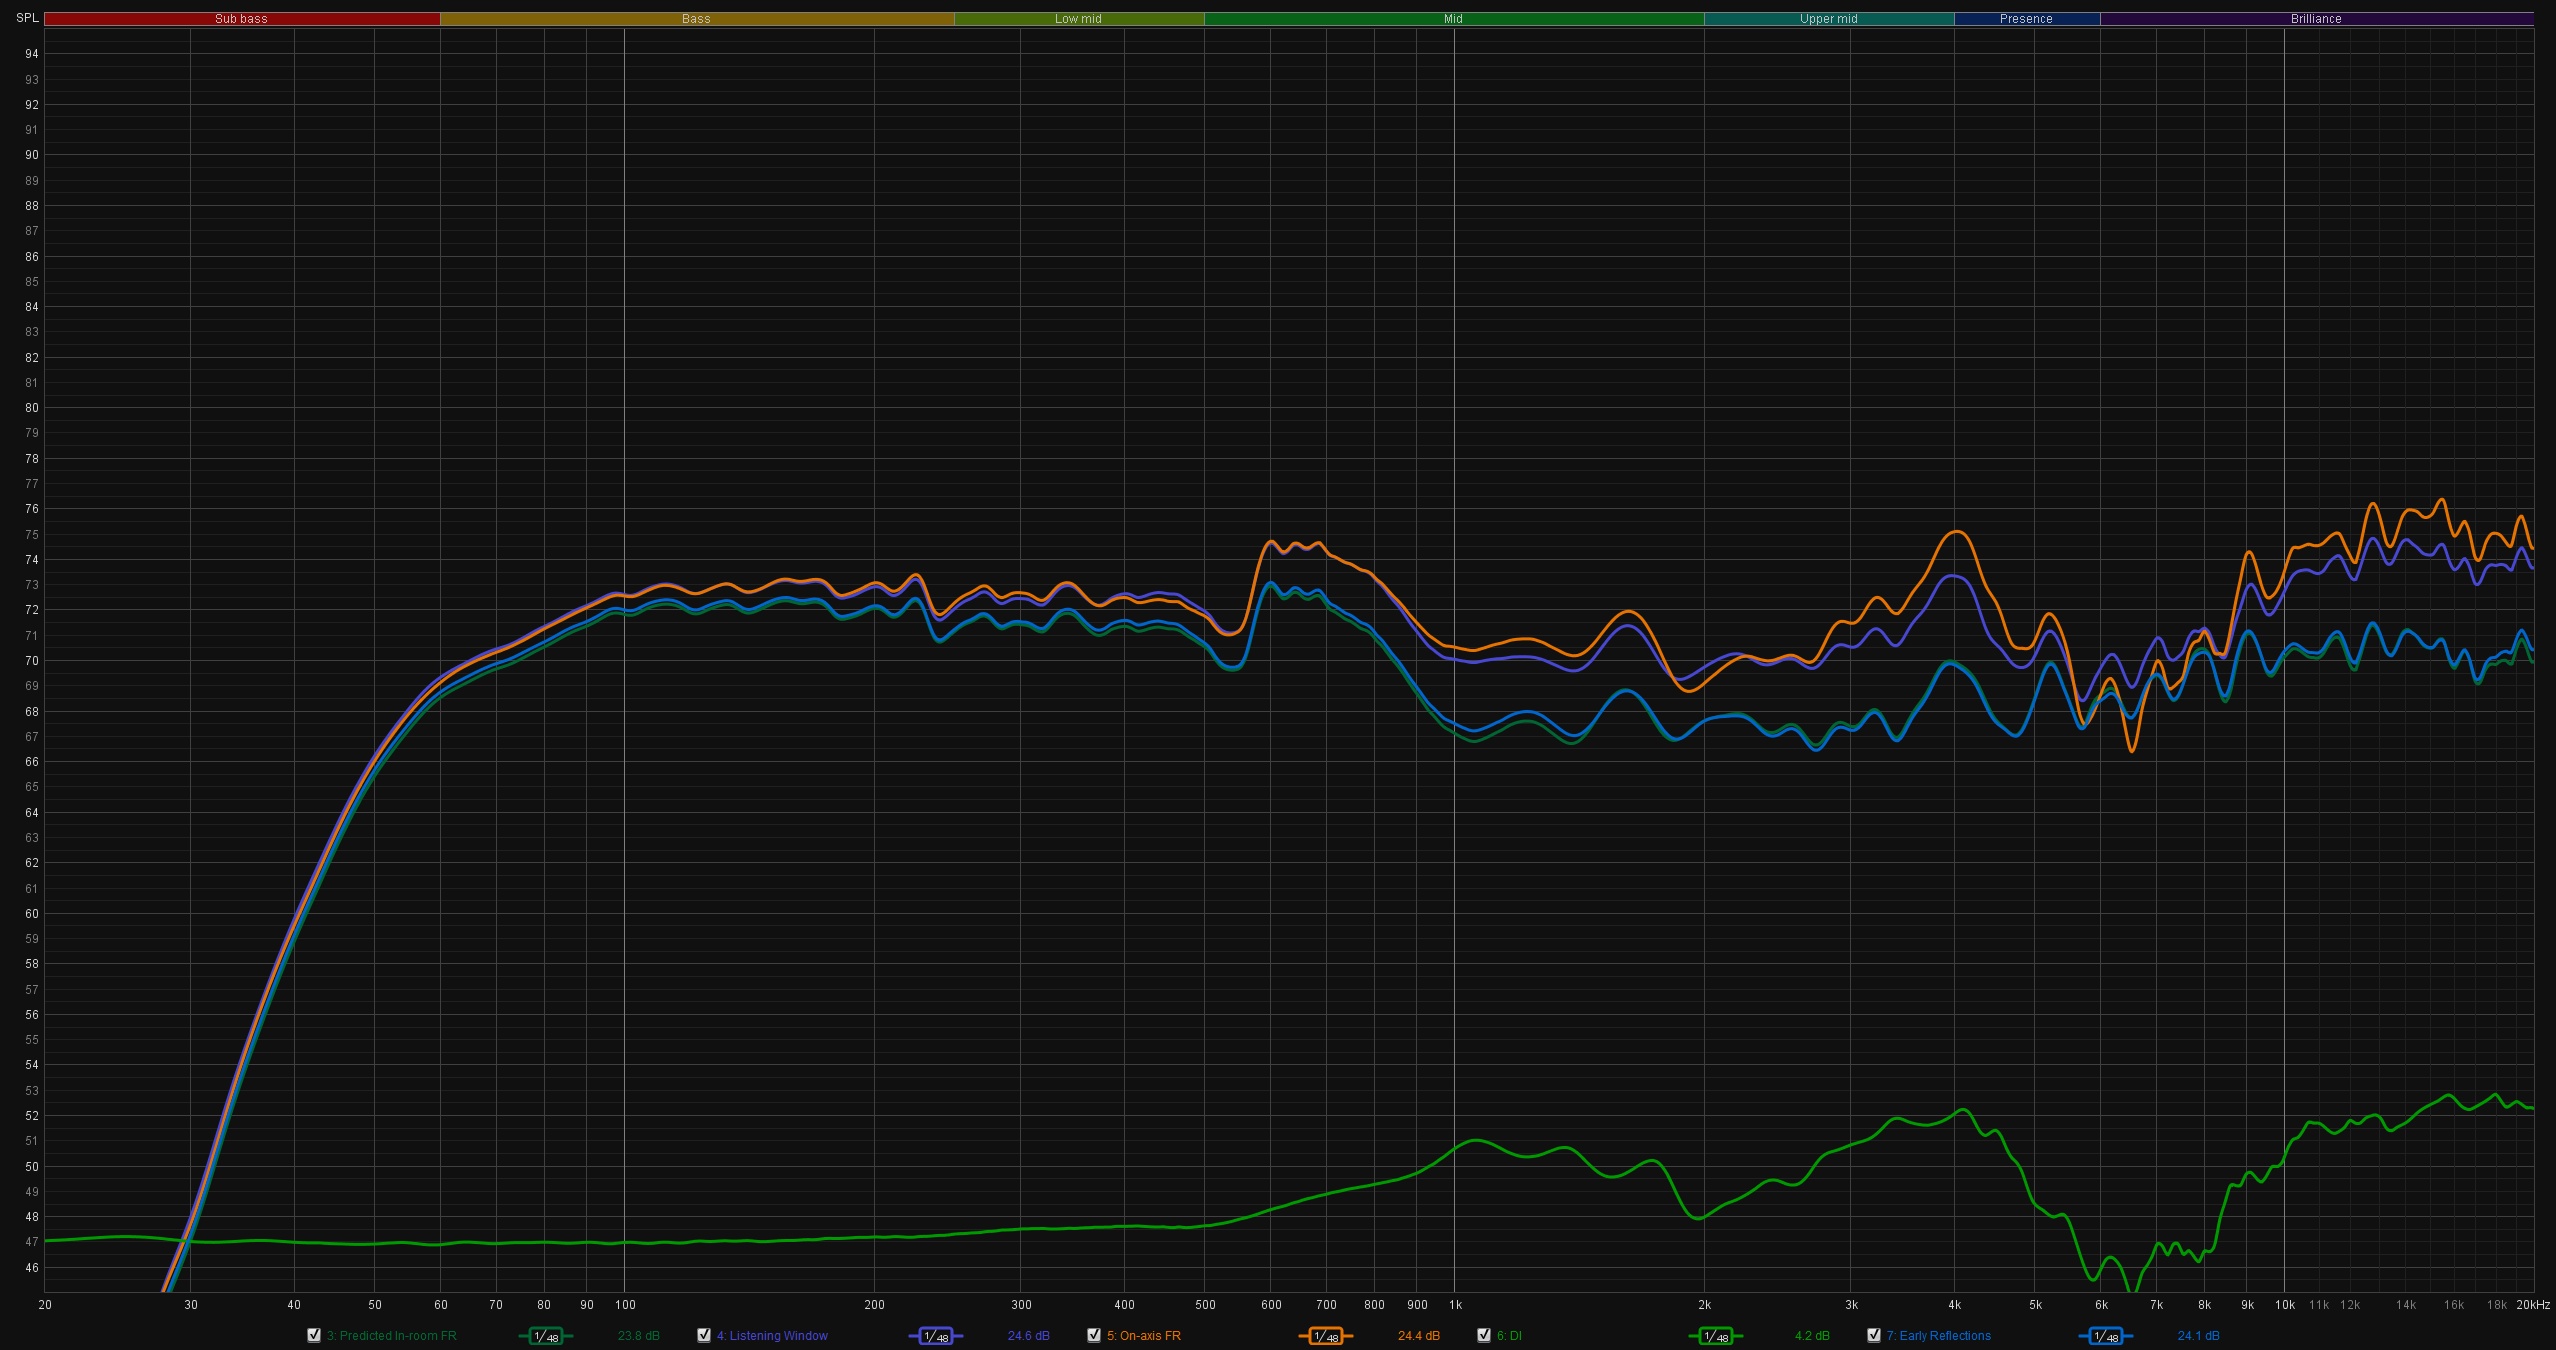Screen dimensions: 2556x1350
Task: Click the Brilliance frequency band header
Action: click(x=2317, y=19)
